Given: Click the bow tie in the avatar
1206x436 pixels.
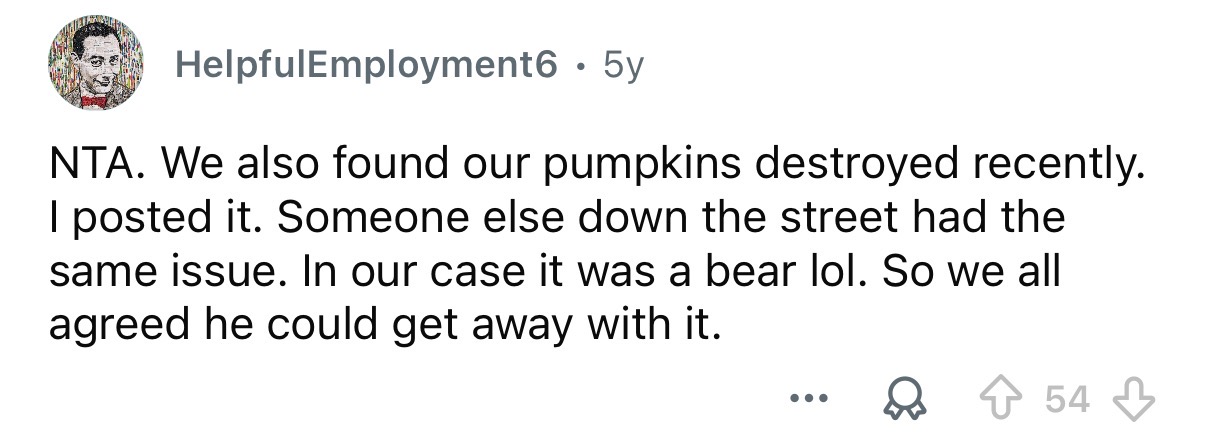Looking at the screenshot, I should point(94,100).
